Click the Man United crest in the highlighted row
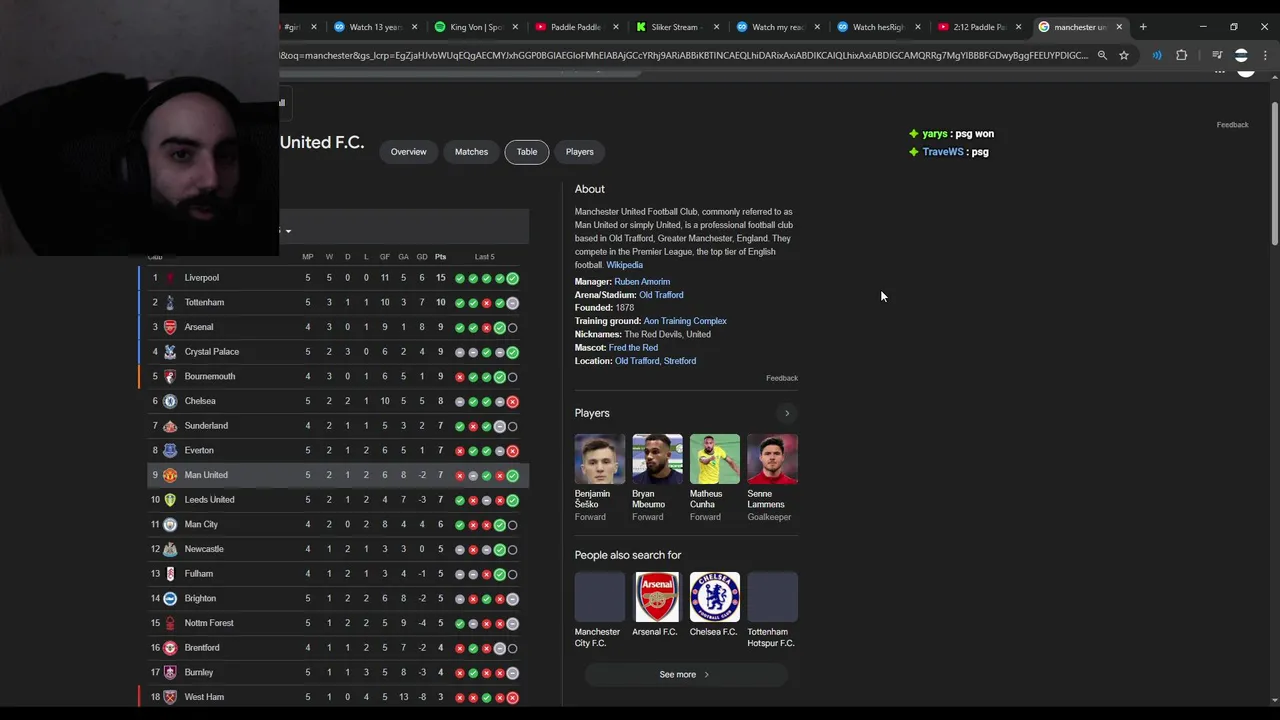 pos(170,475)
